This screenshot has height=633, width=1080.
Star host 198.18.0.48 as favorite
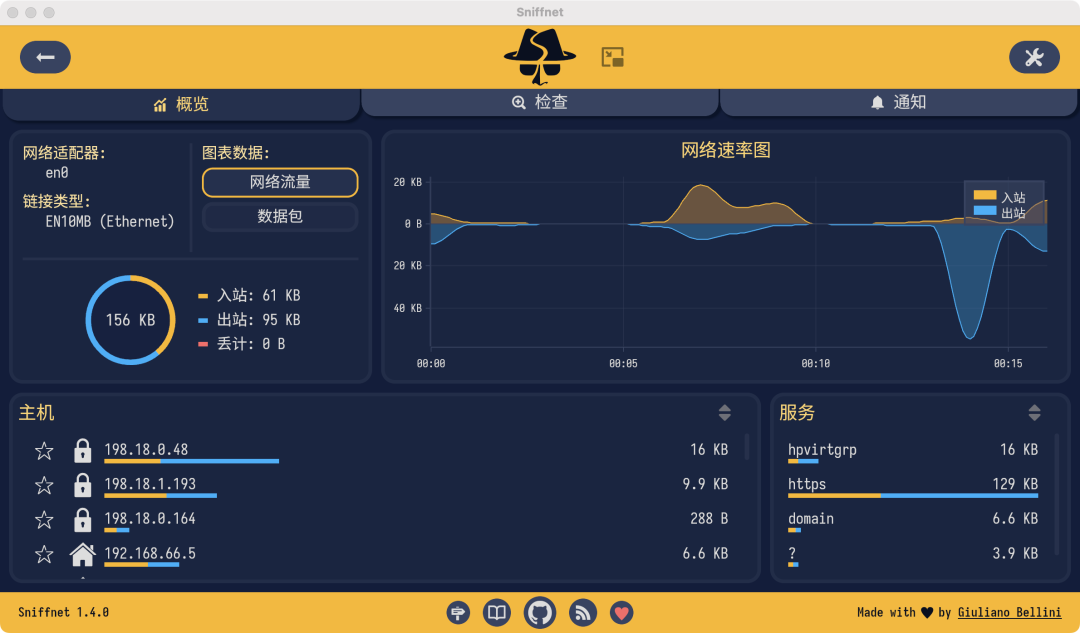coord(44,451)
